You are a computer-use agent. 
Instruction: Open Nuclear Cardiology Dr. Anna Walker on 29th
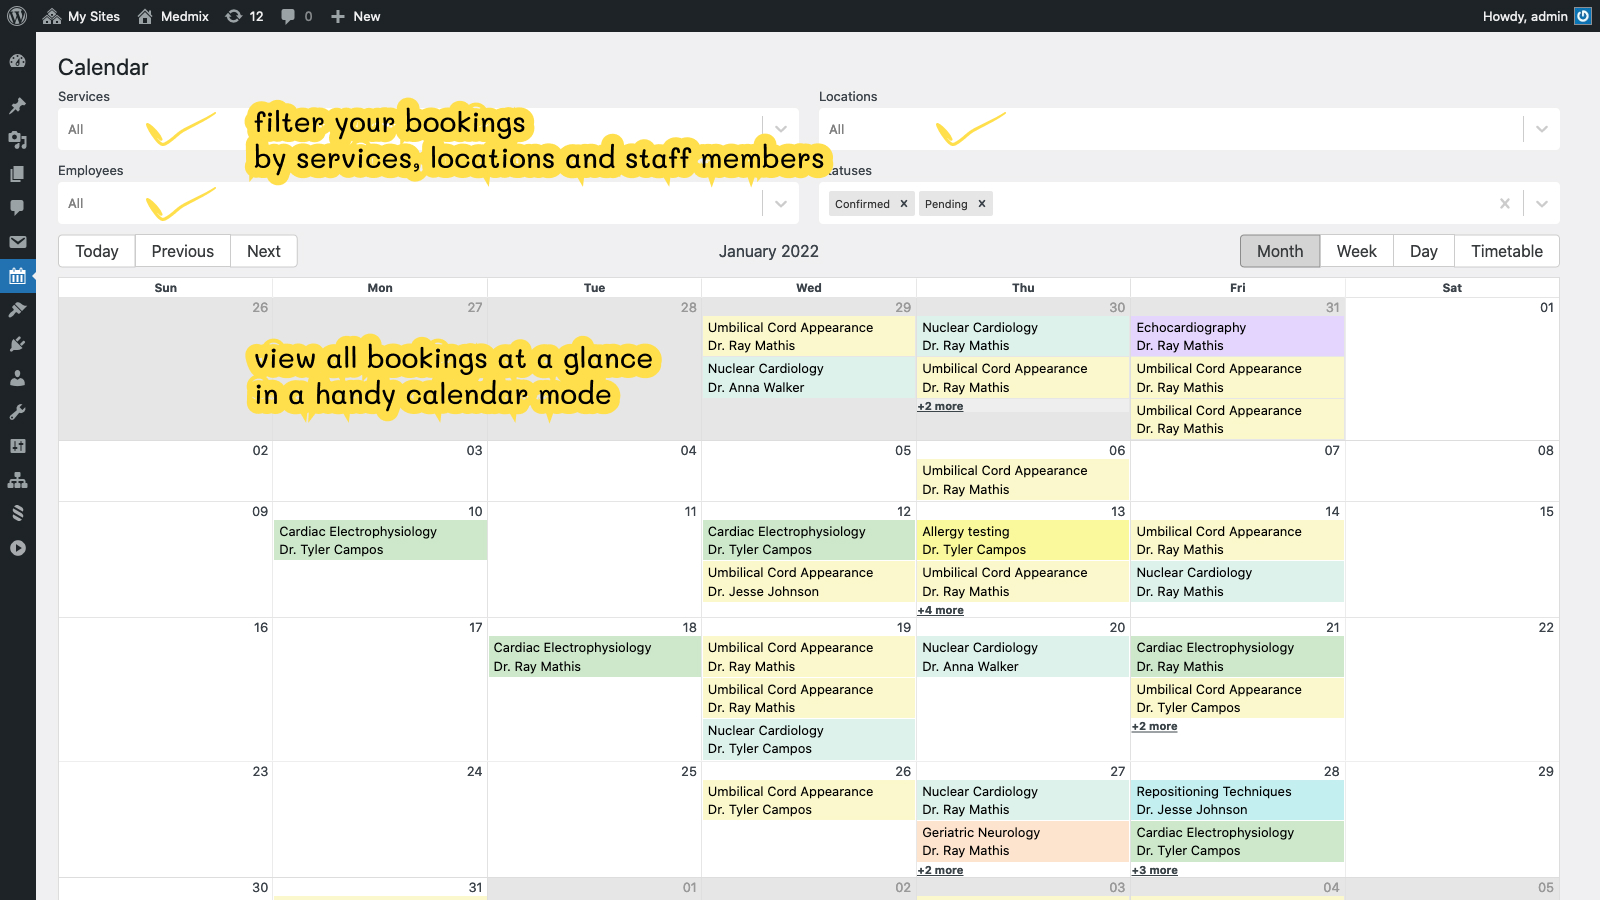pos(808,377)
